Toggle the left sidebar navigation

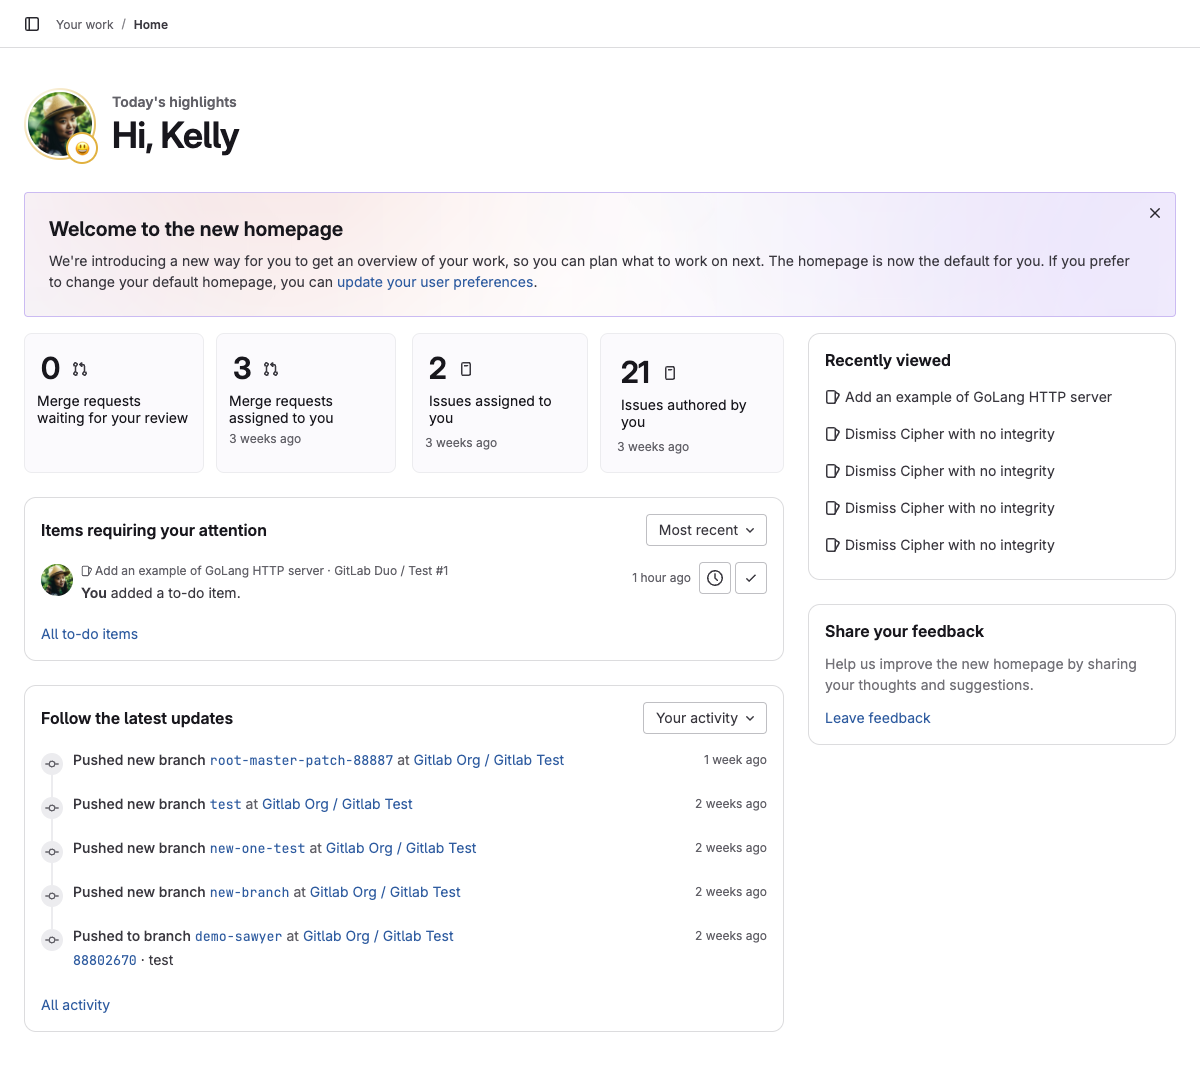click(x=31, y=24)
